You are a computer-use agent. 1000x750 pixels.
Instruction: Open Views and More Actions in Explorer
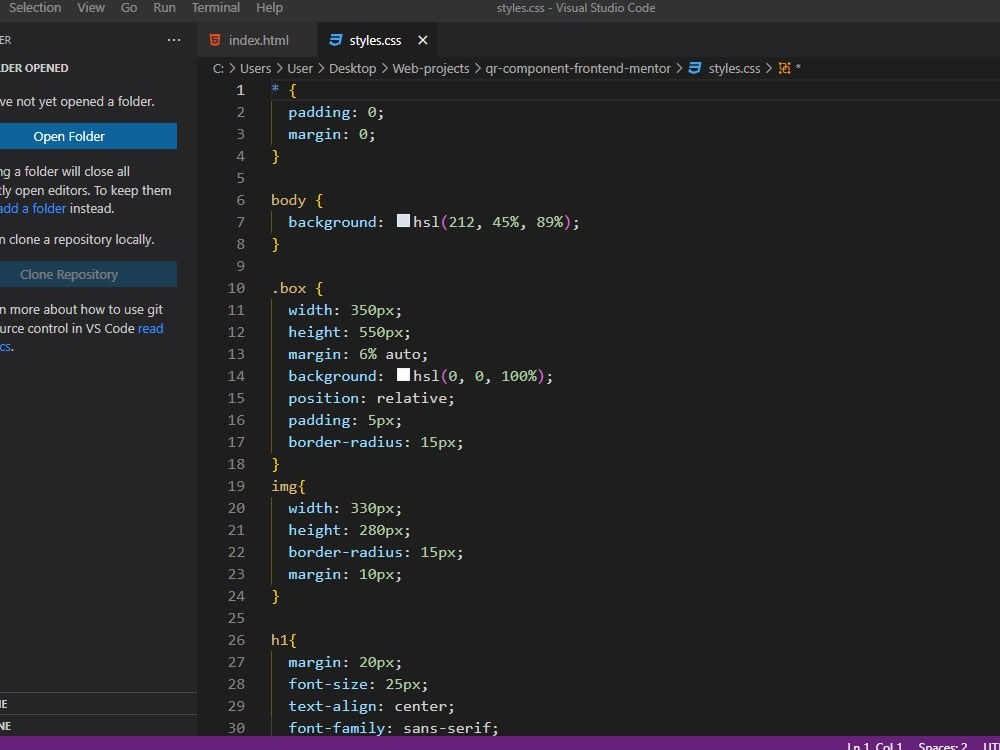point(174,39)
